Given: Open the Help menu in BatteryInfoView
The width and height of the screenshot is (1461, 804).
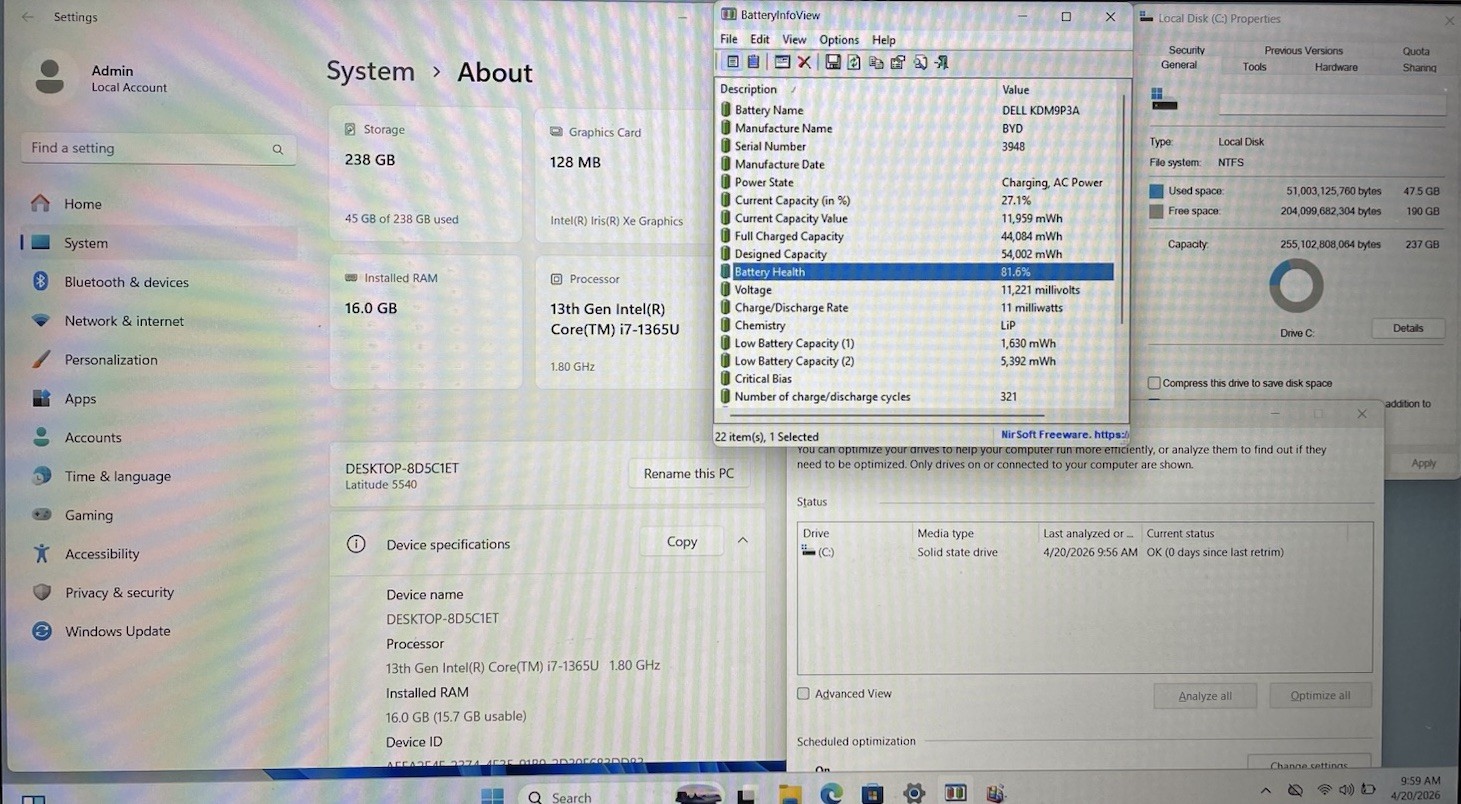Looking at the screenshot, I should coord(884,40).
